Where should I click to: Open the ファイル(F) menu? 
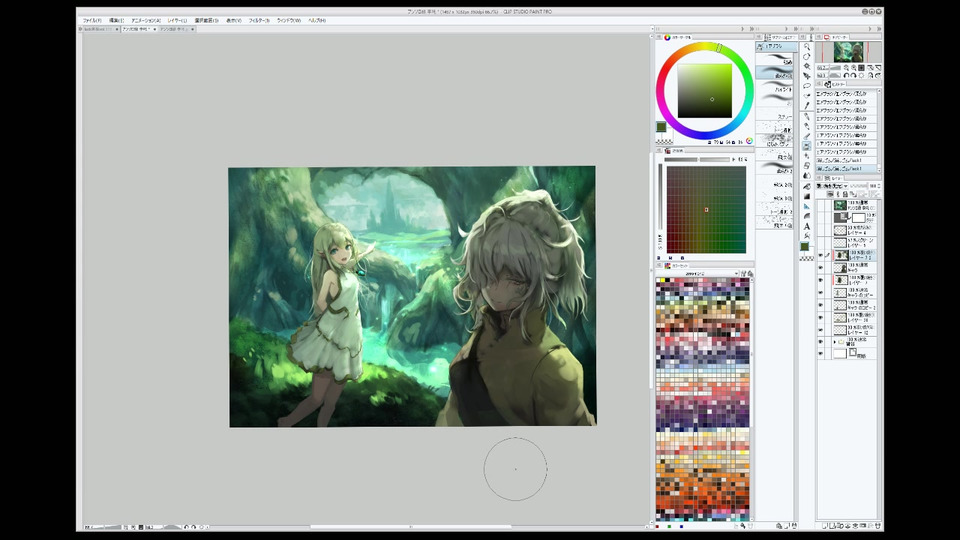92,20
